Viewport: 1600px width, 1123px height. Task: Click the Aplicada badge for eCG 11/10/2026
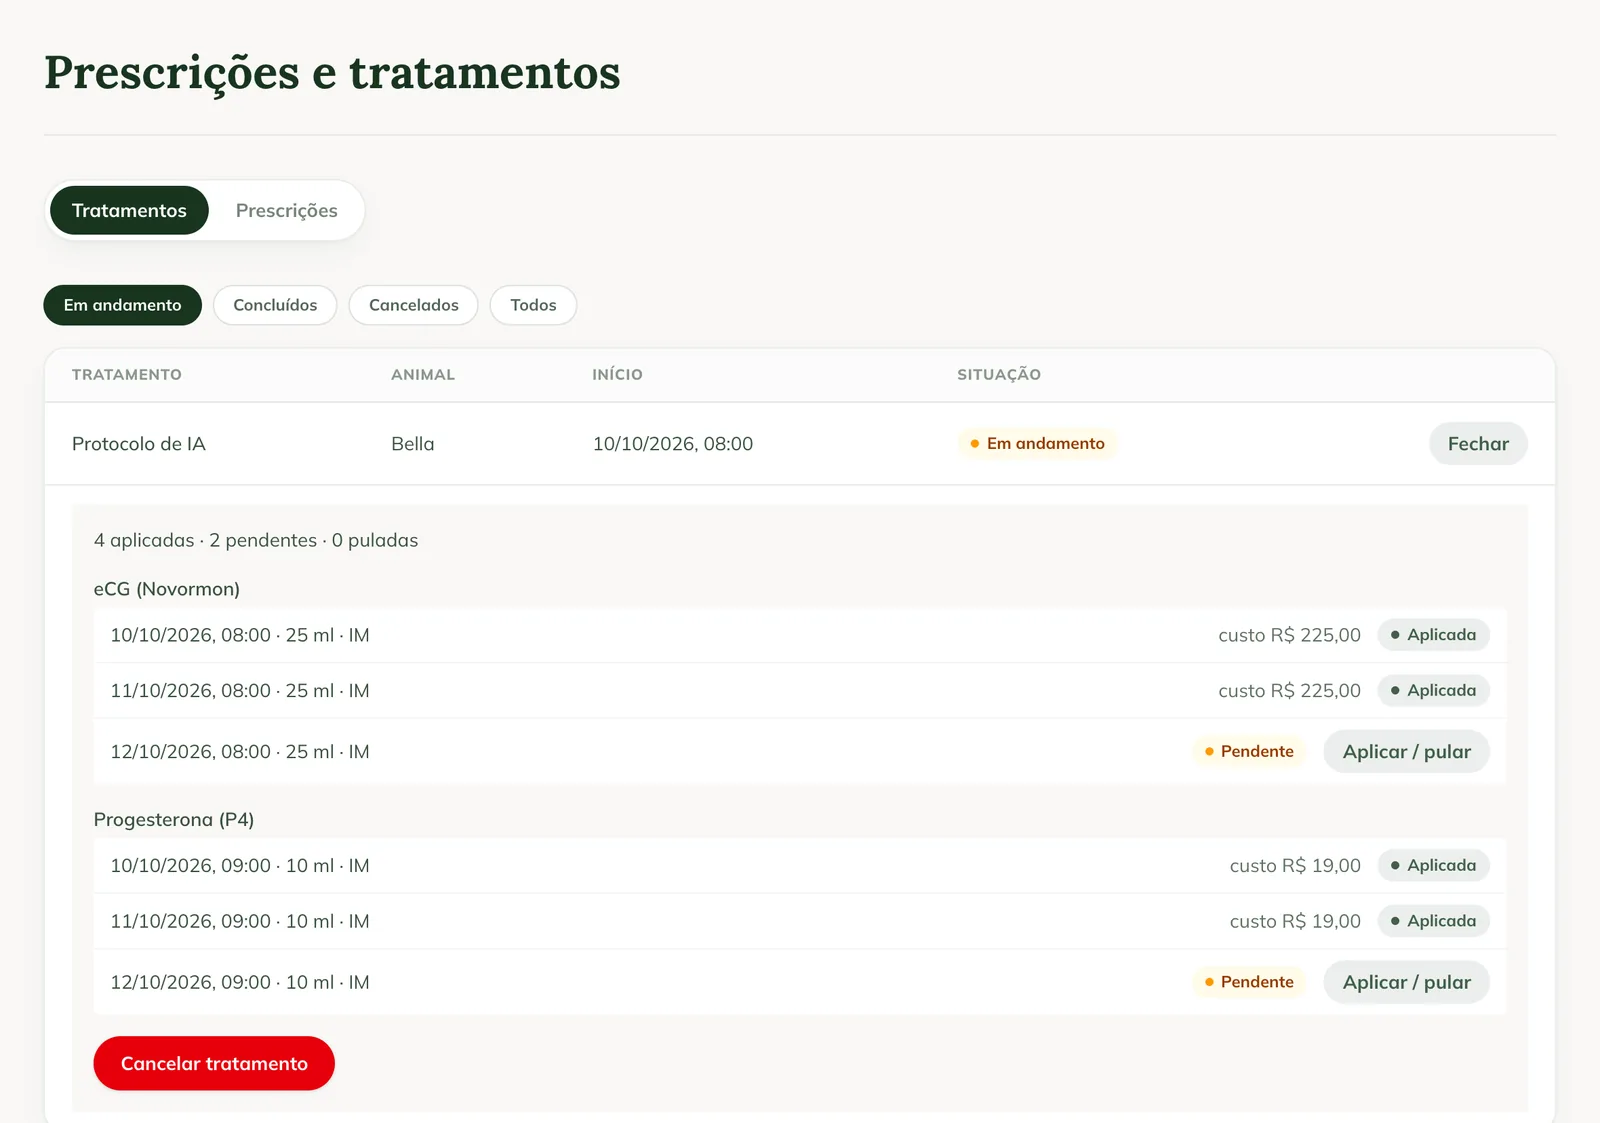(1433, 690)
